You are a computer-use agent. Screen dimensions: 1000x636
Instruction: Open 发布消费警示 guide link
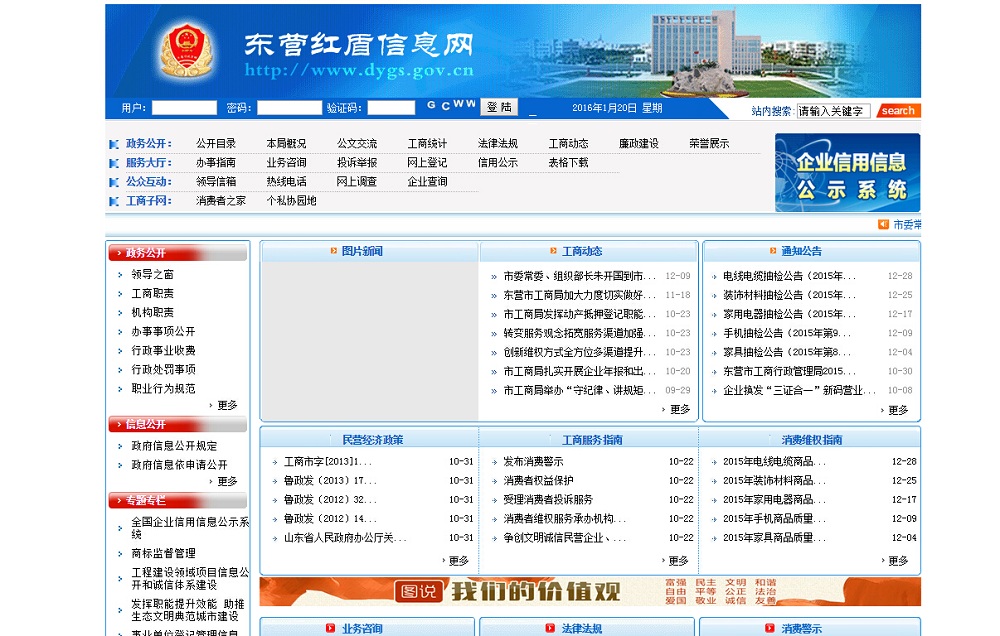click(x=533, y=462)
